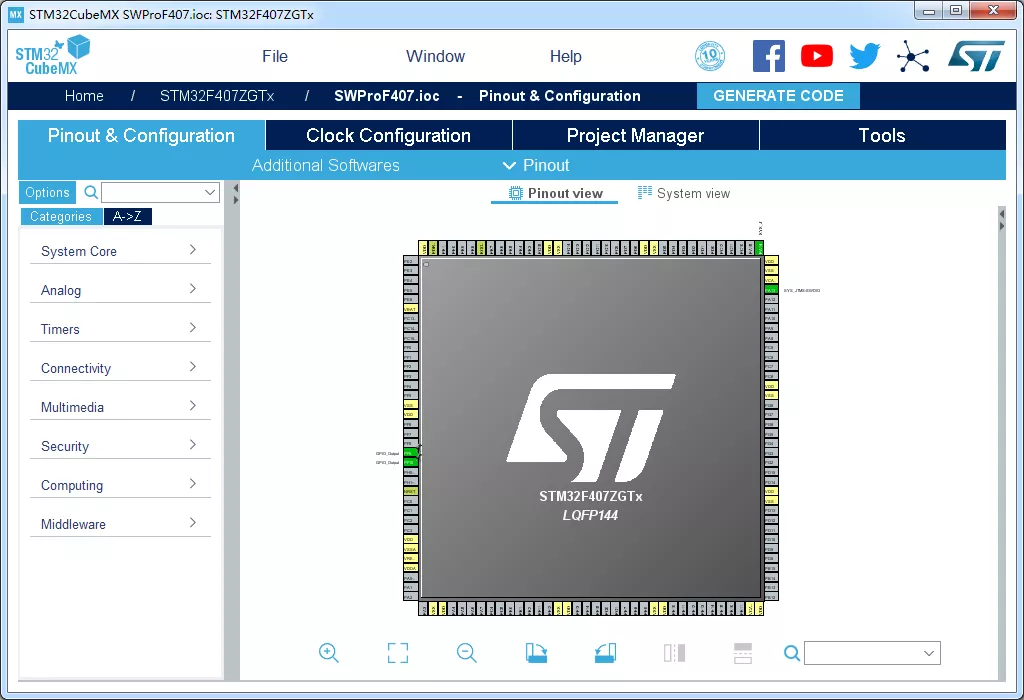
Task: Click the Options button
Action: click(x=47, y=193)
